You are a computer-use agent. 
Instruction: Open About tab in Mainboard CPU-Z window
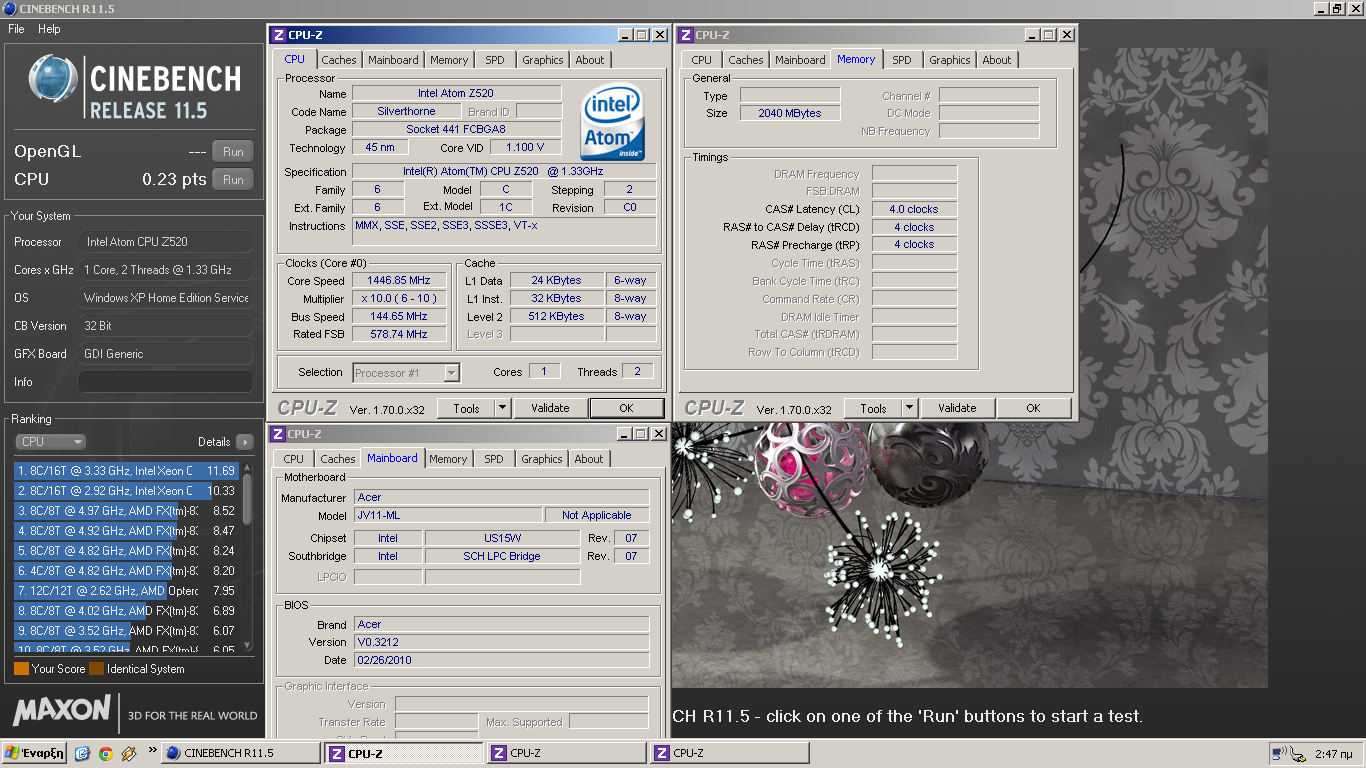tap(589, 459)
